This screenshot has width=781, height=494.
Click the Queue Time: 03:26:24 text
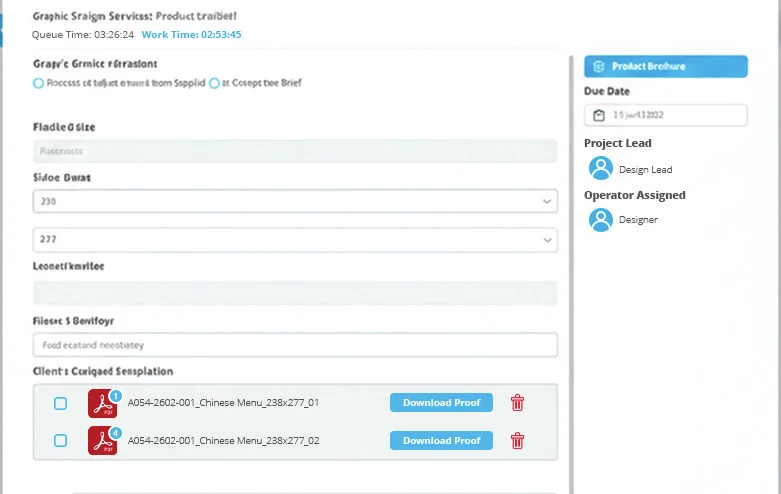[83, 34]
